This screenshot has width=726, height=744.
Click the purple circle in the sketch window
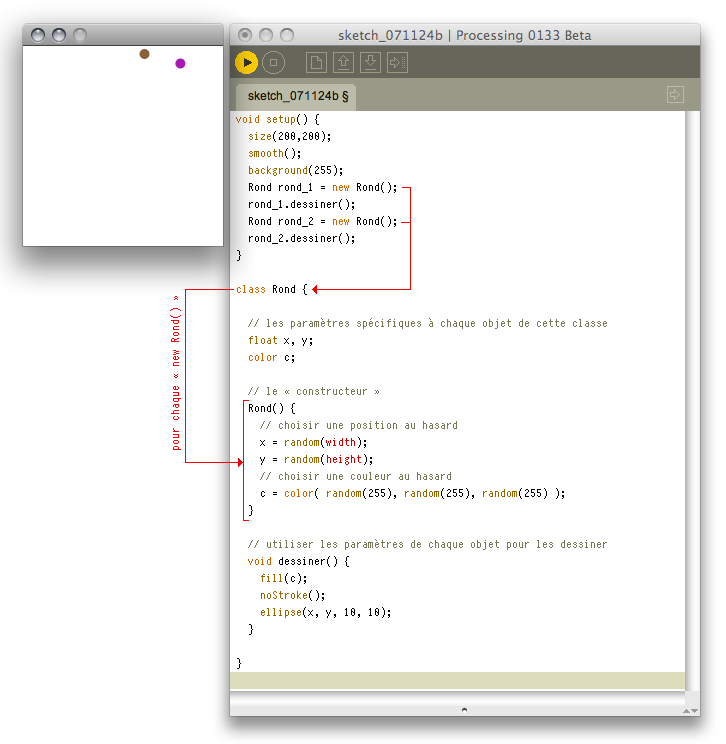point(180,63)
